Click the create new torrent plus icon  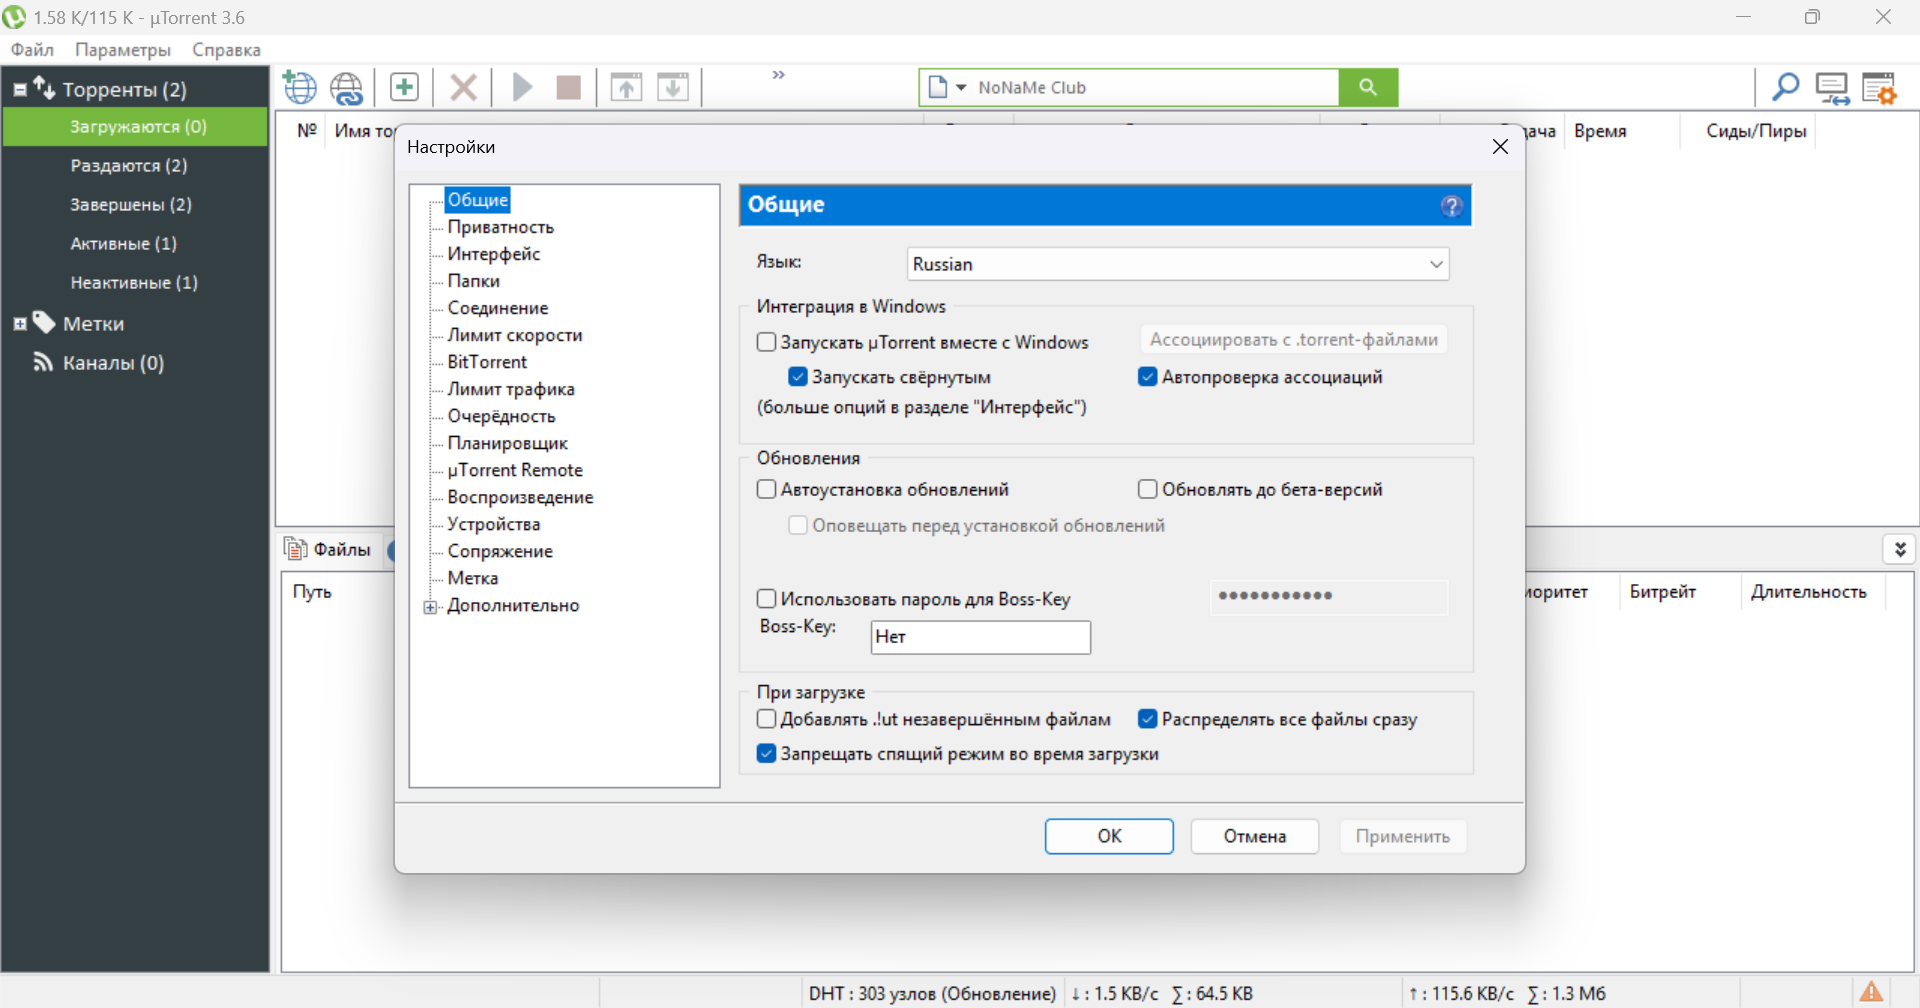pyautogui.click(x=404, y=87)
